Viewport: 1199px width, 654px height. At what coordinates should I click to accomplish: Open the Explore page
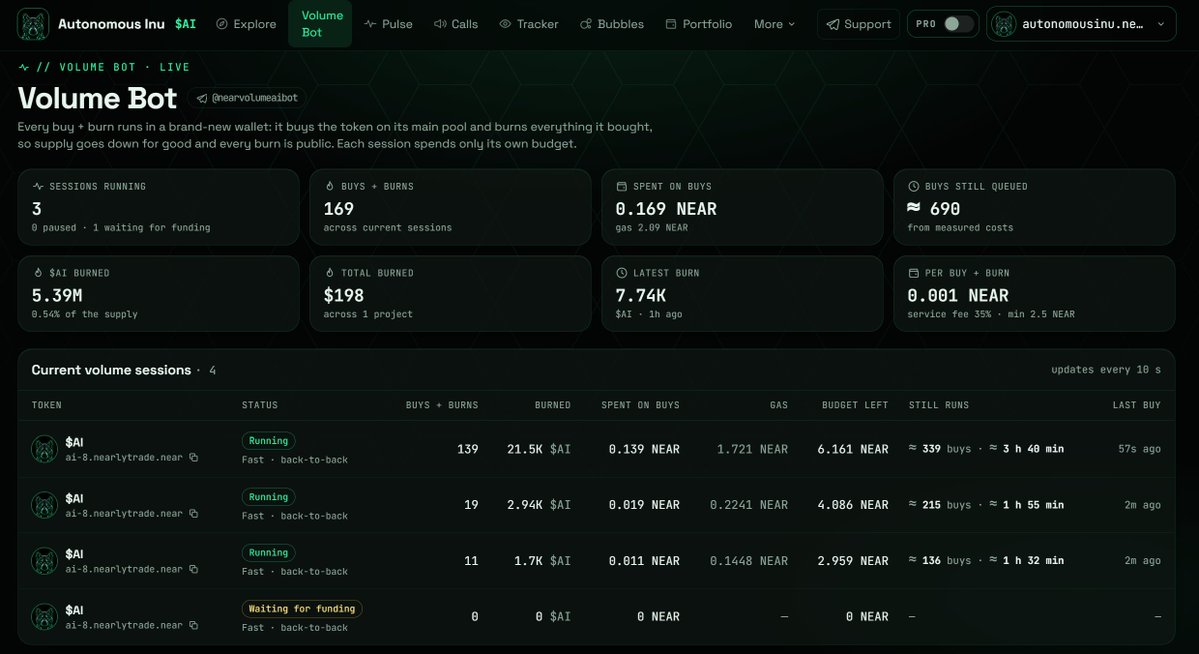pyautogui.click(x=246, y=24)
